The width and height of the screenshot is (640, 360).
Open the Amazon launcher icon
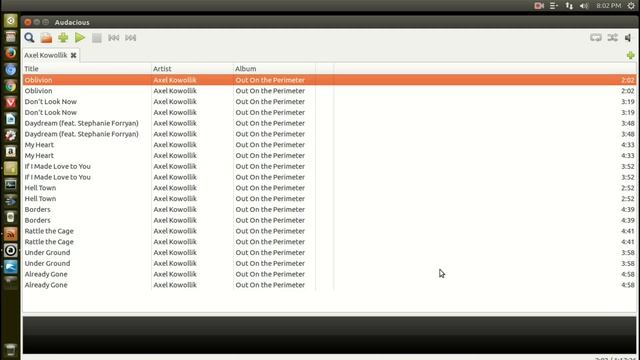click(11, 151)
